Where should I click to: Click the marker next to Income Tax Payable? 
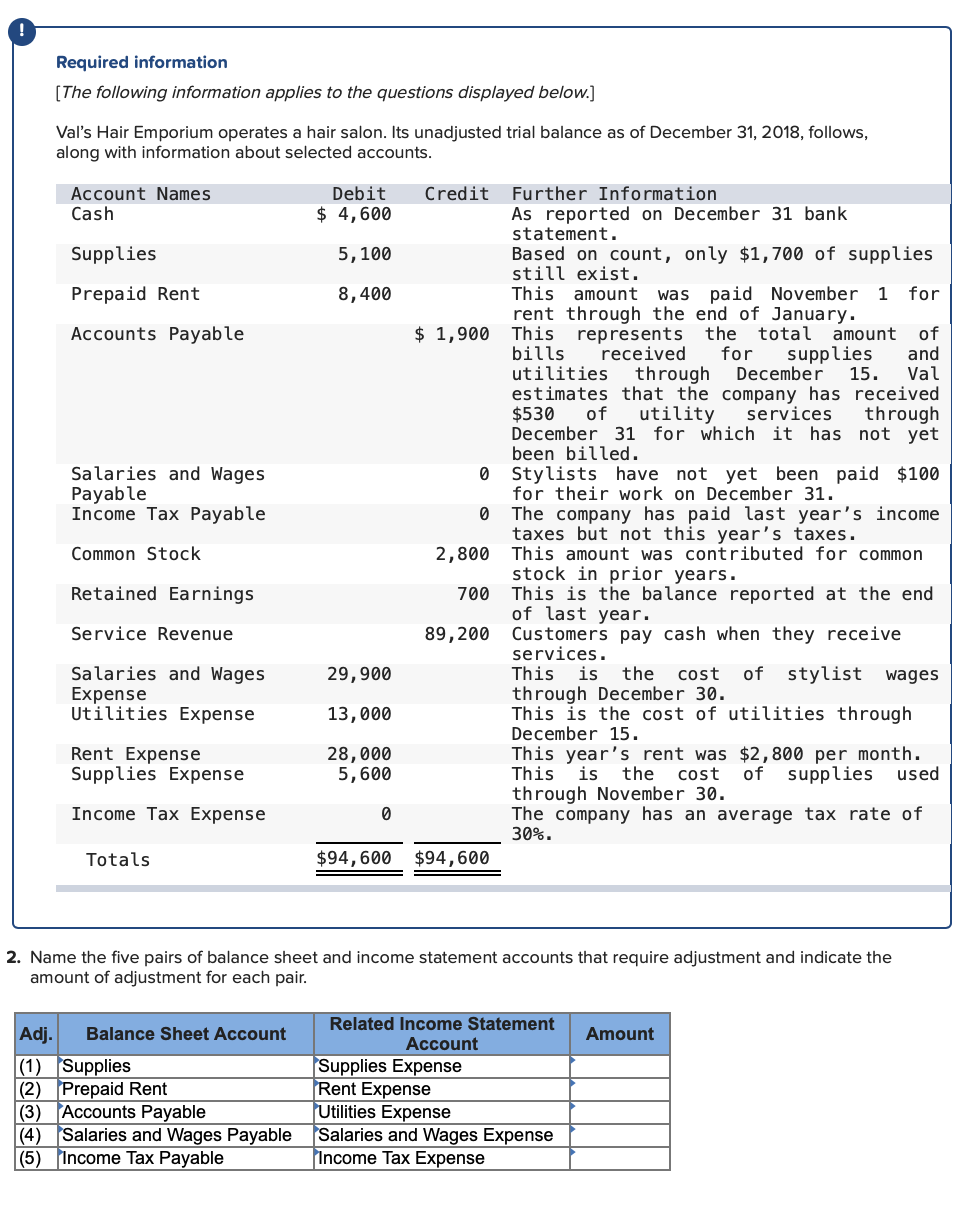coord(62,1158)
